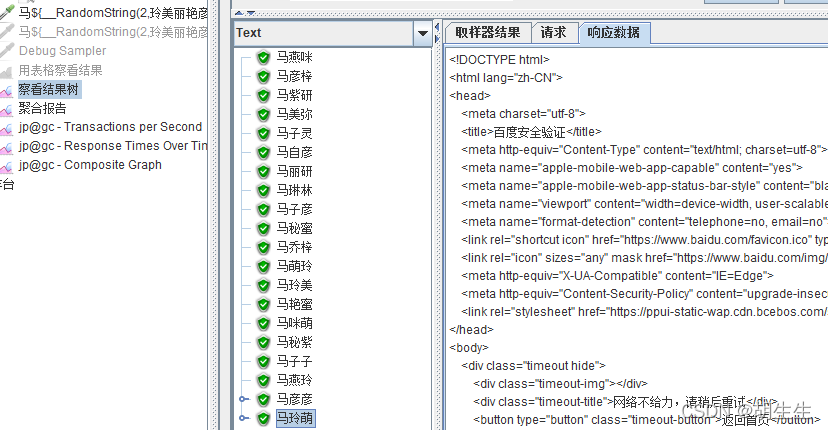Click the success shield icon beside 马燕玲
The image size is (828, 430).
pyautogui.click(x=264, y=380)
